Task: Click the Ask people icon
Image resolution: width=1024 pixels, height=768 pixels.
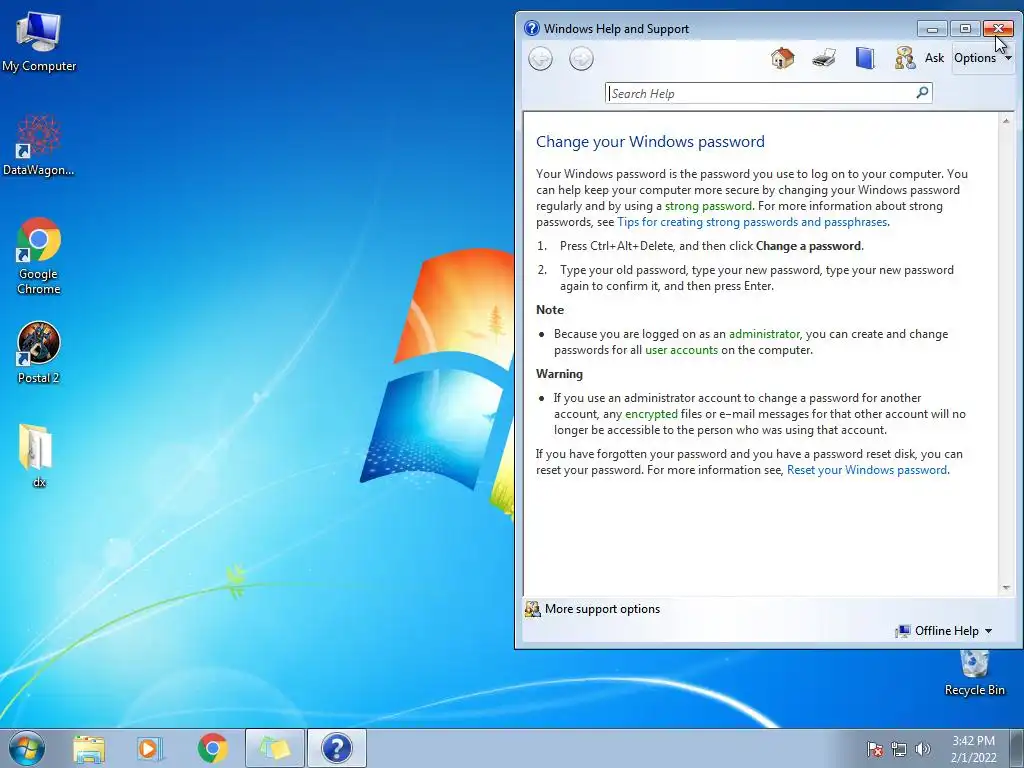Action: click(905, 58)
